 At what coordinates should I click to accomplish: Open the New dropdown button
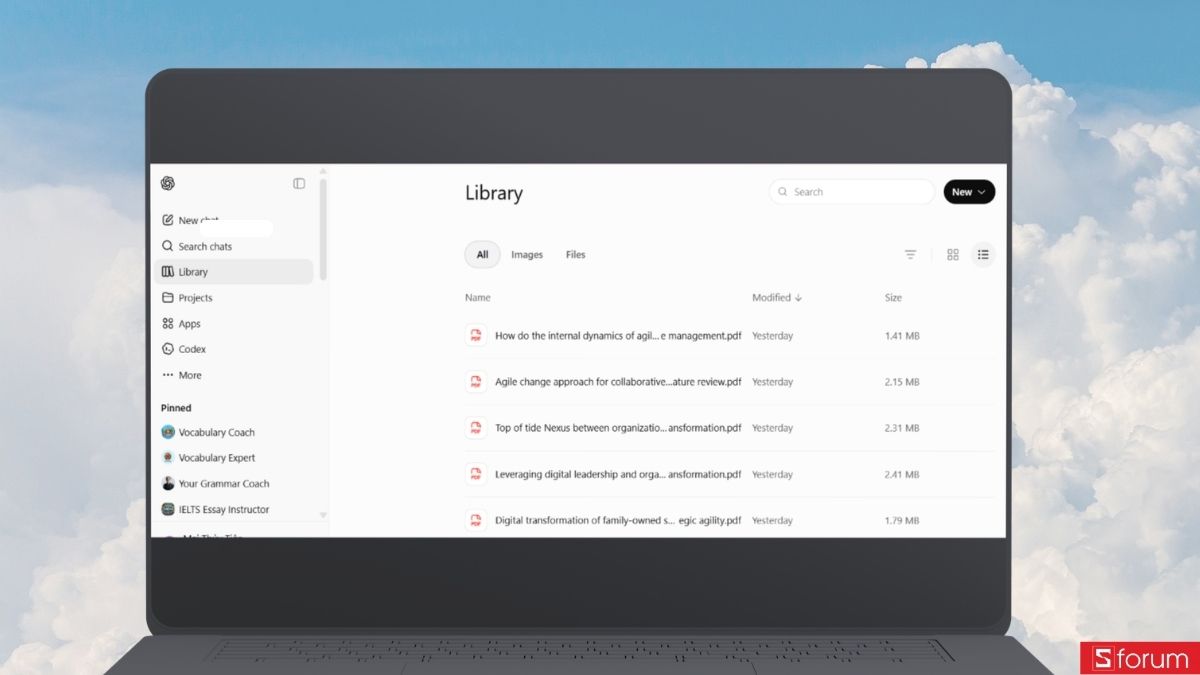click(969, 192)
